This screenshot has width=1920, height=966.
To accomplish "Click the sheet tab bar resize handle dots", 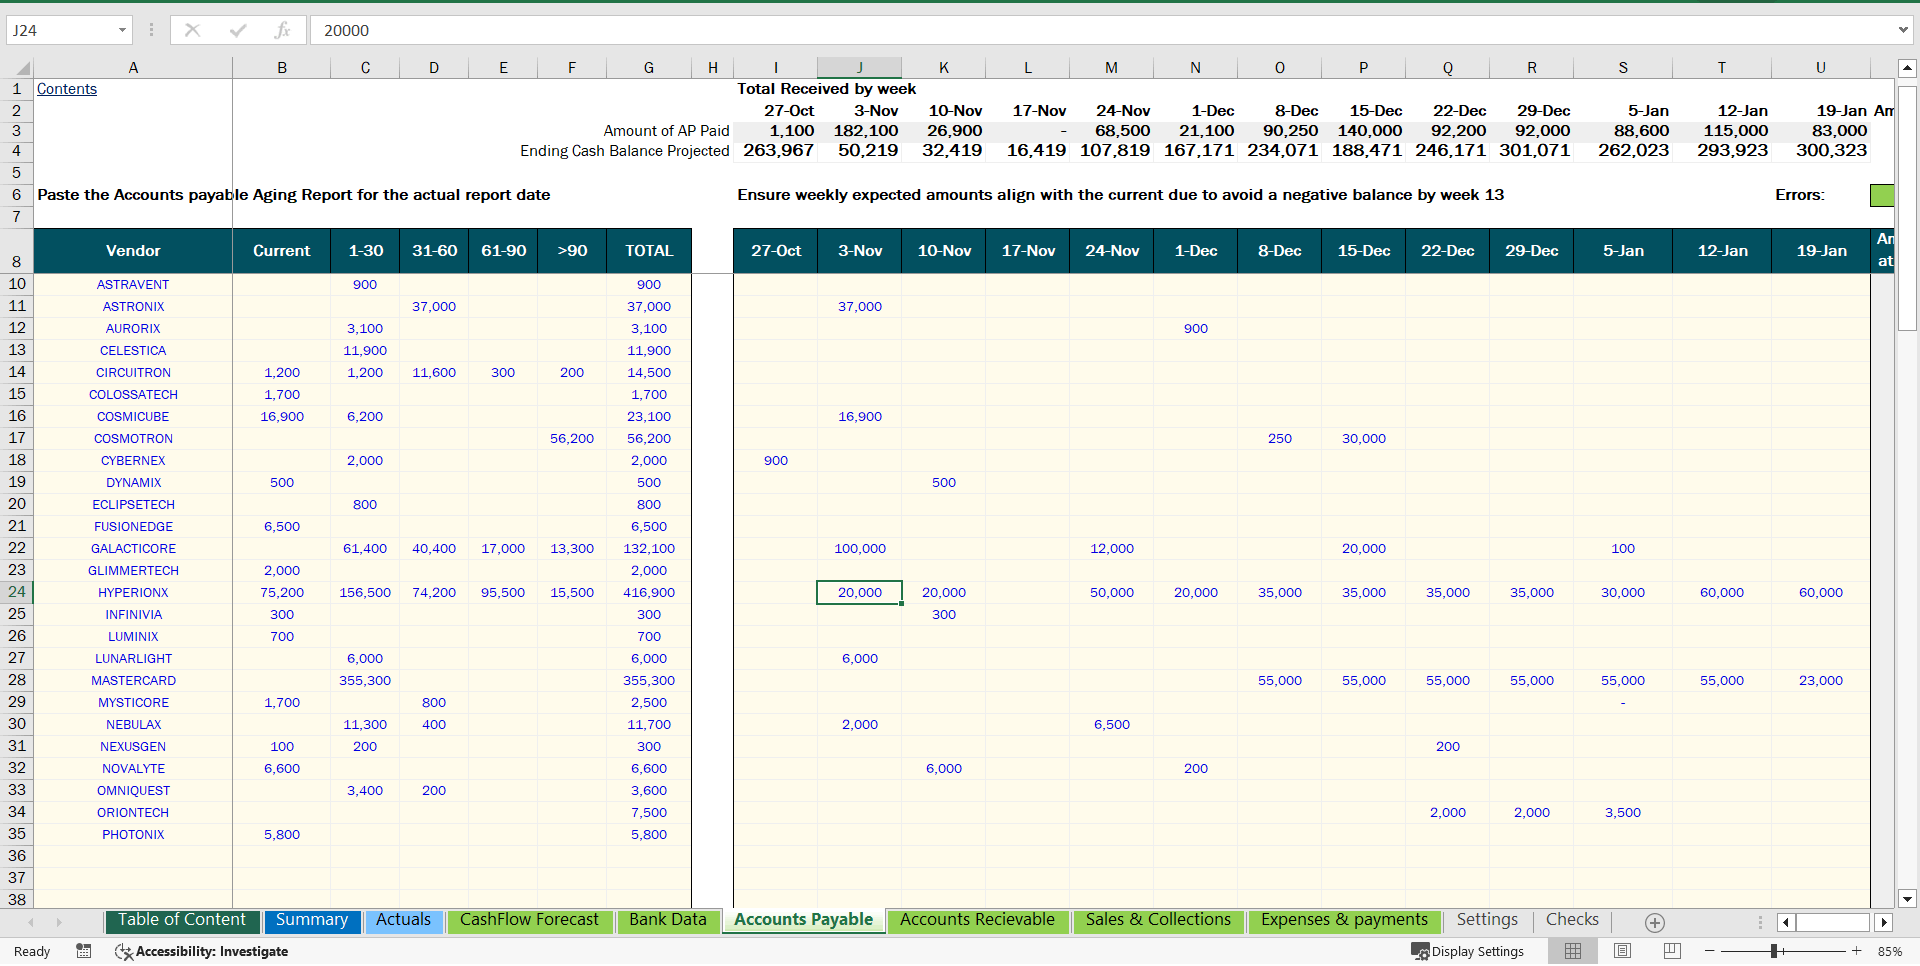I will [x=1761, y=922].
